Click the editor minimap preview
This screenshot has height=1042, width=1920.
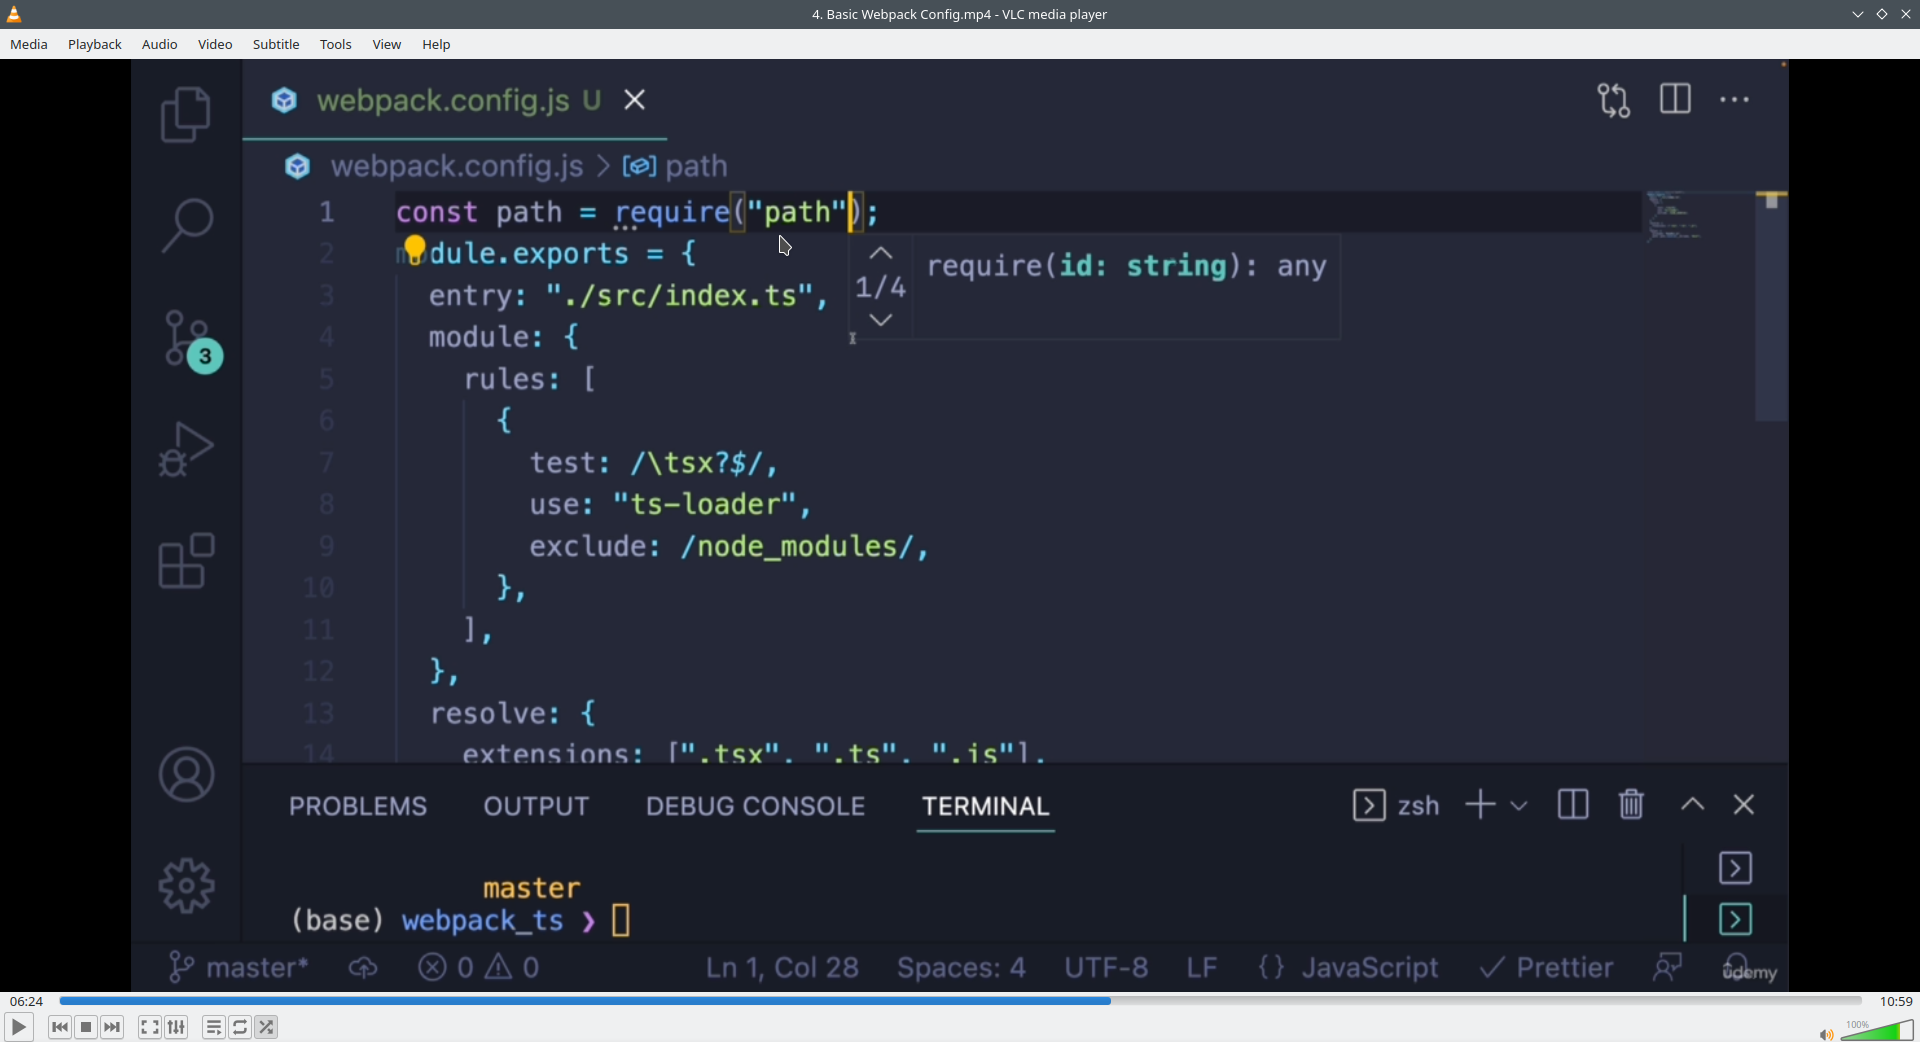tap(1674, 217)
